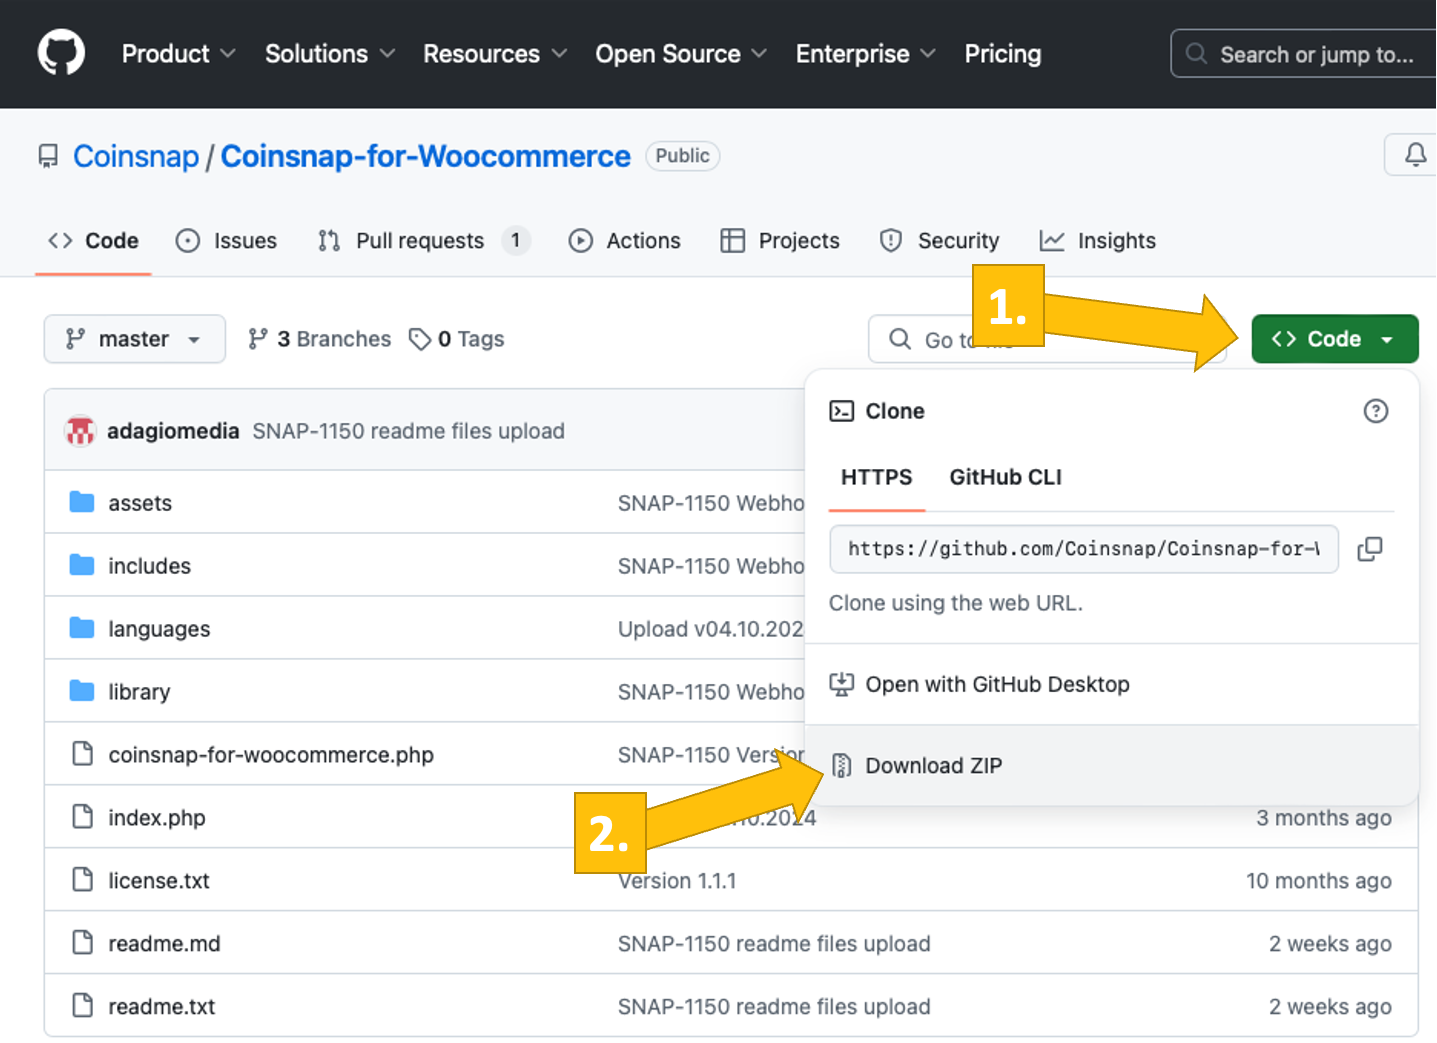The width and height of the screenshot is (1437, 1043).
Task: View the 3 Branches link
Action: (x=319, y=339)
